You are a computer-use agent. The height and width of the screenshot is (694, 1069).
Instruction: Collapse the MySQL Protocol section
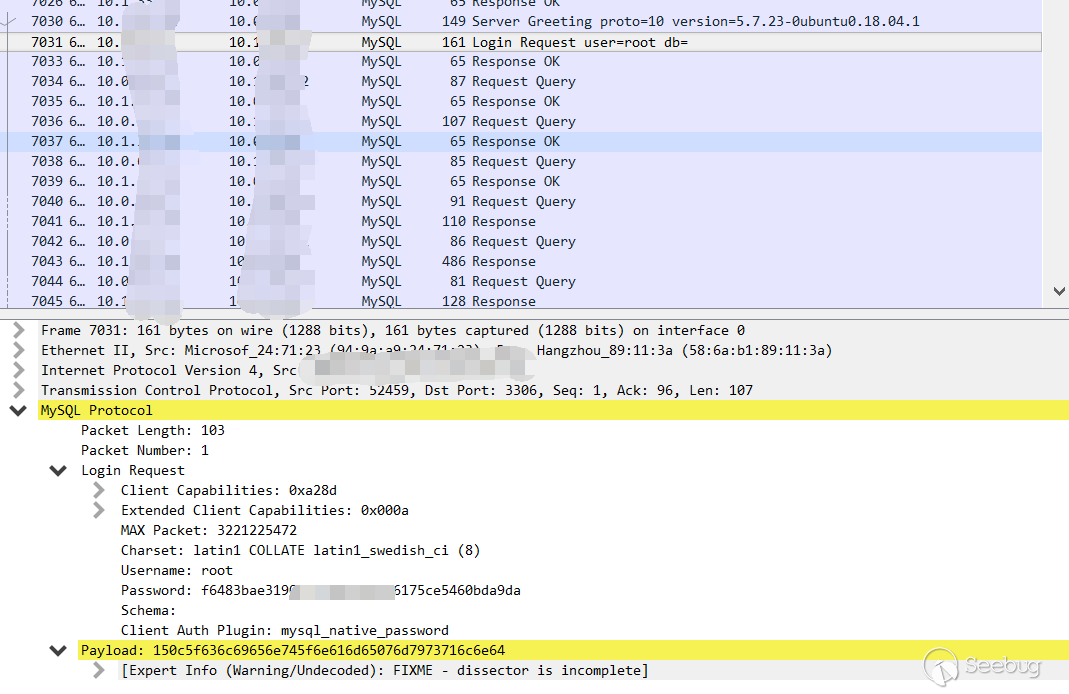(x=18, y=410)
